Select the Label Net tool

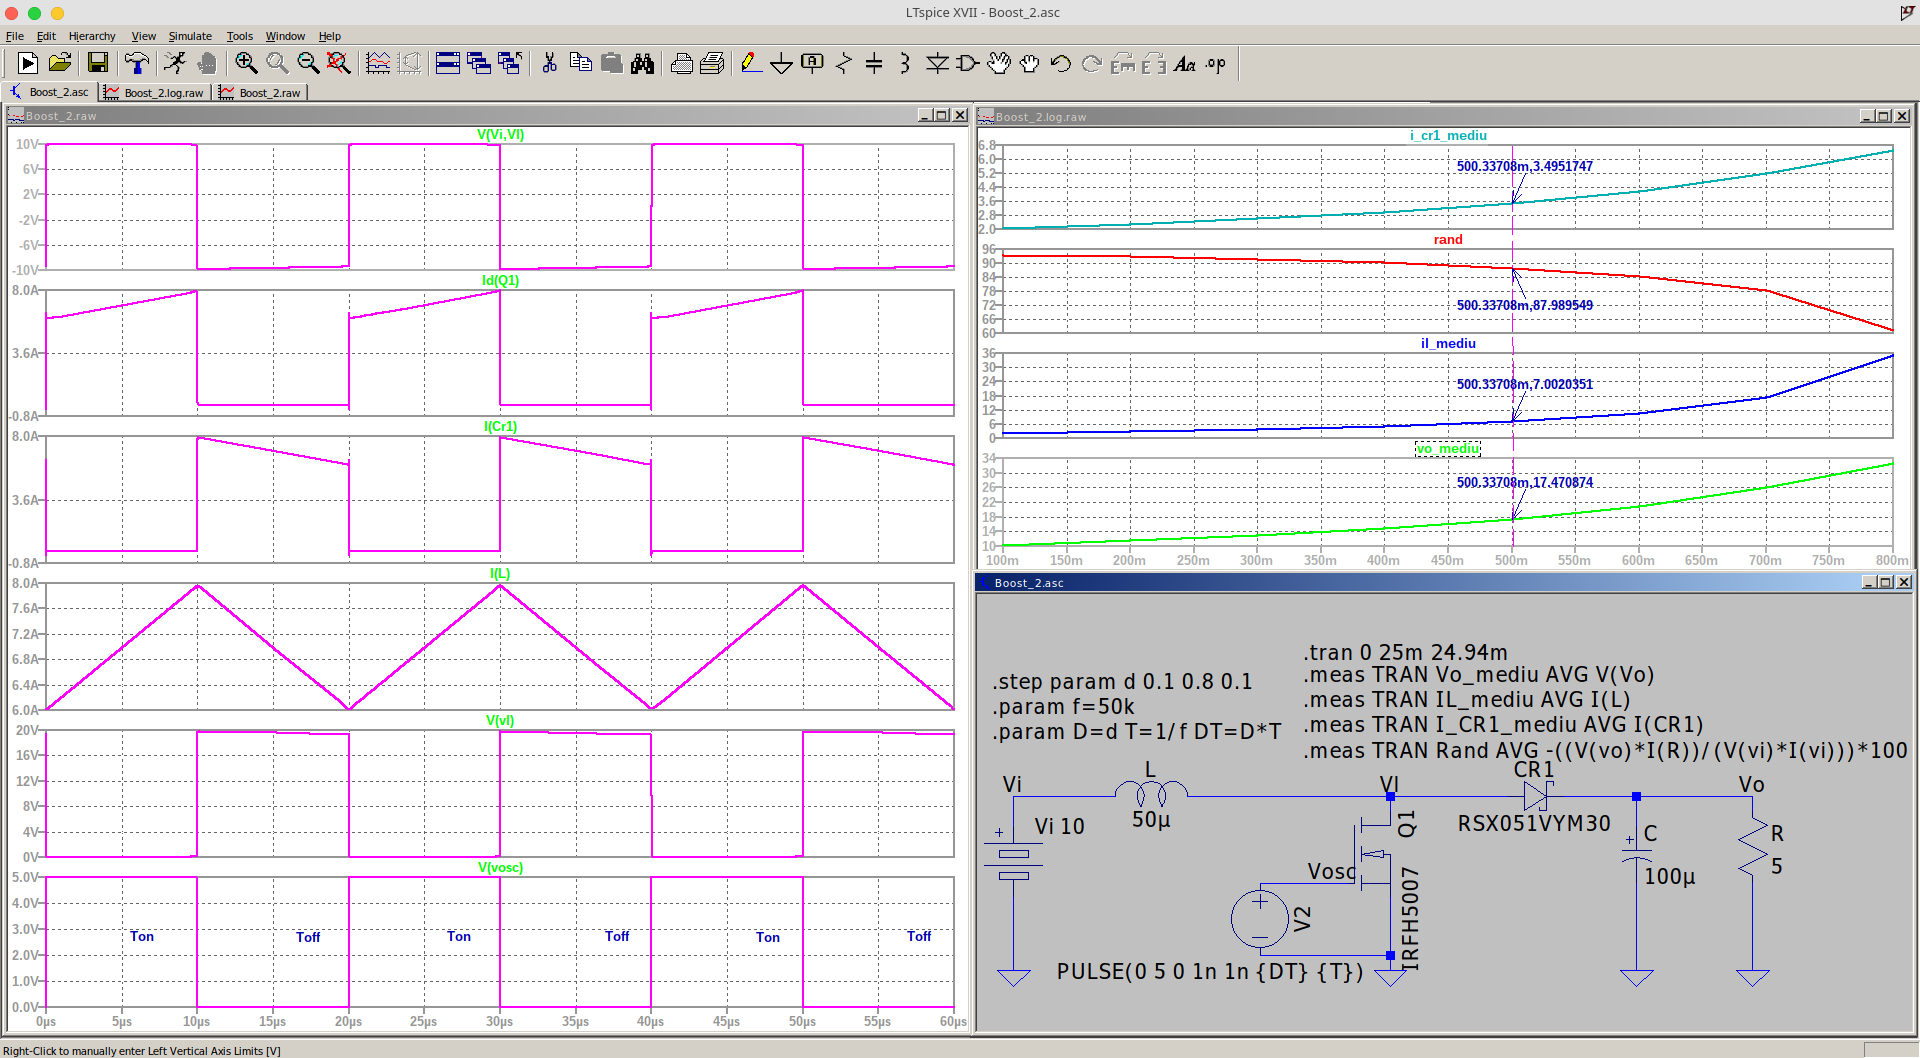(x=813, y=64)
